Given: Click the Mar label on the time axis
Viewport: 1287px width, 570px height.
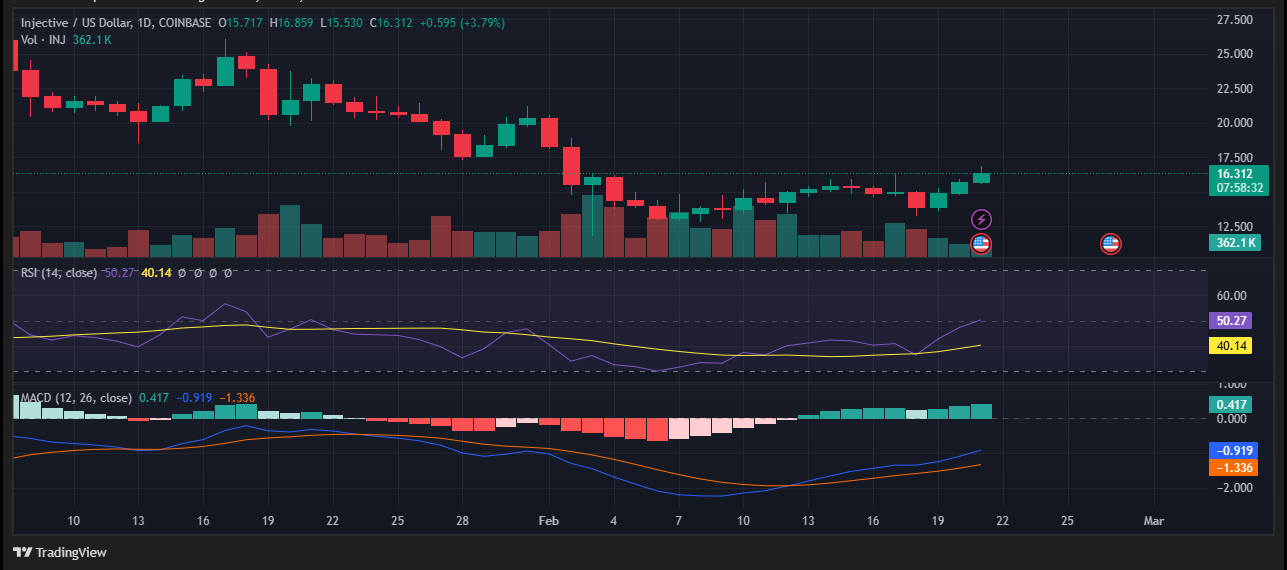Looking at the screenshot, I should click(x=1154, y=521).
